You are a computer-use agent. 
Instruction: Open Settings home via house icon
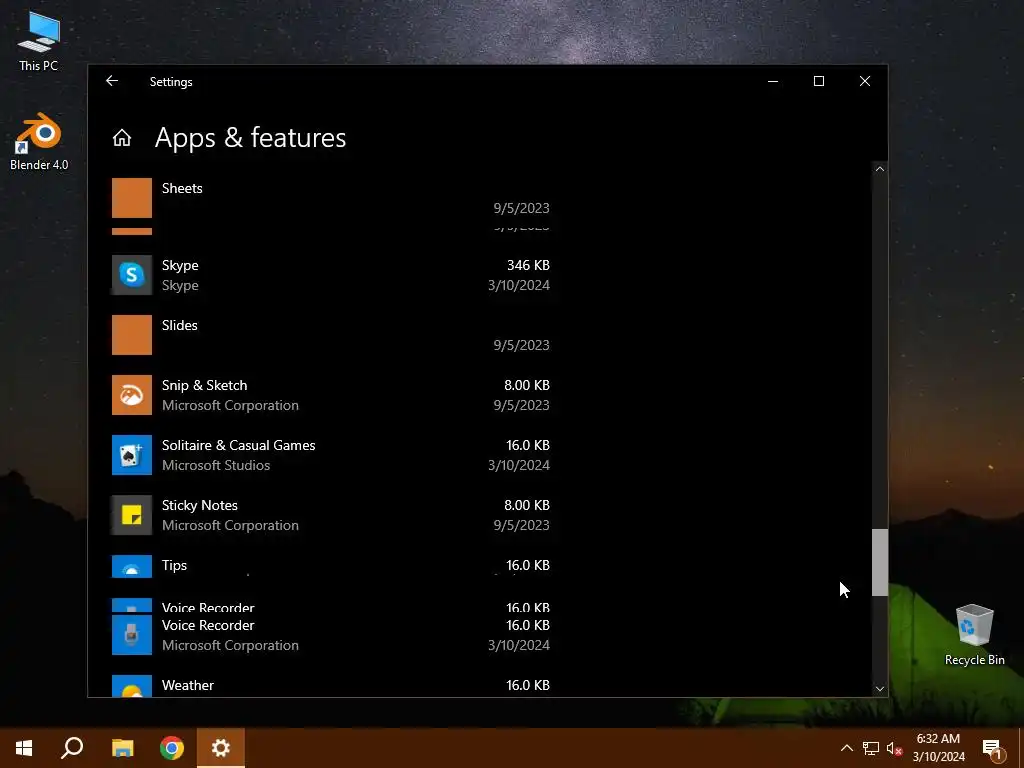tap(121, 138)
